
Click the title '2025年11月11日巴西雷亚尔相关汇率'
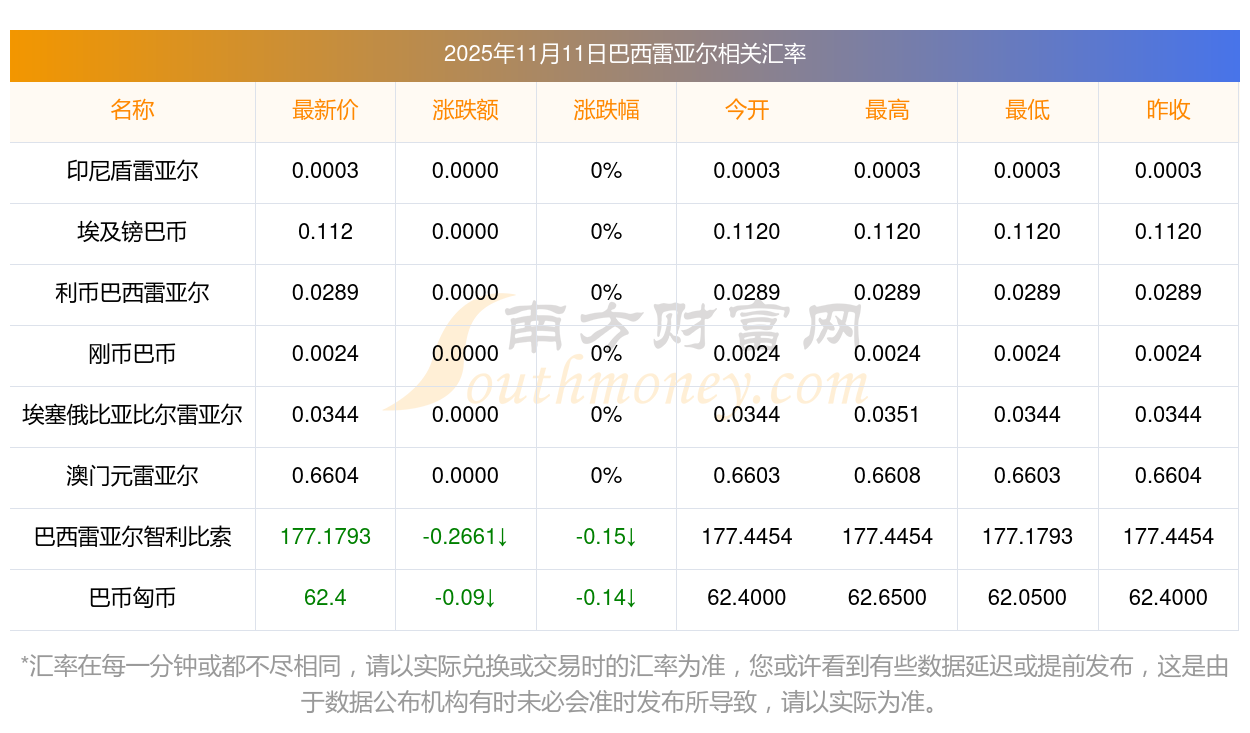point(625,54)
